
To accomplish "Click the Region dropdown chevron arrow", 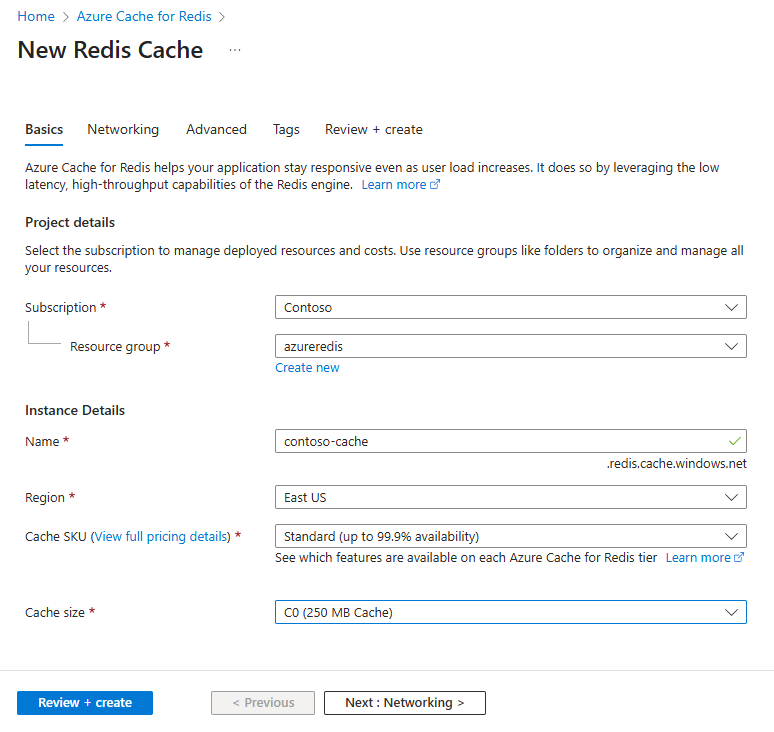I will [731, 497].
